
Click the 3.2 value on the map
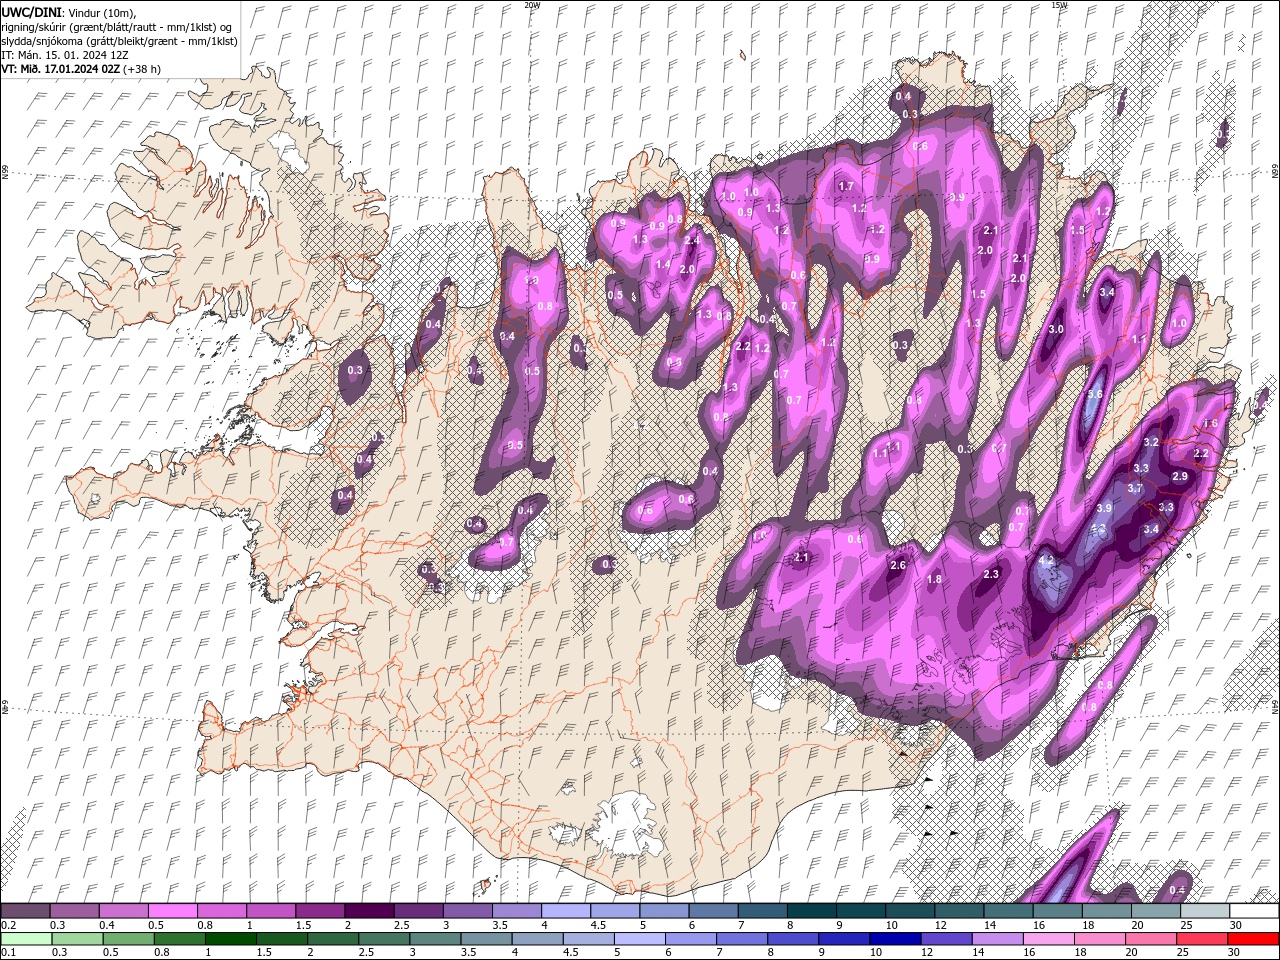pos(1150,442)
